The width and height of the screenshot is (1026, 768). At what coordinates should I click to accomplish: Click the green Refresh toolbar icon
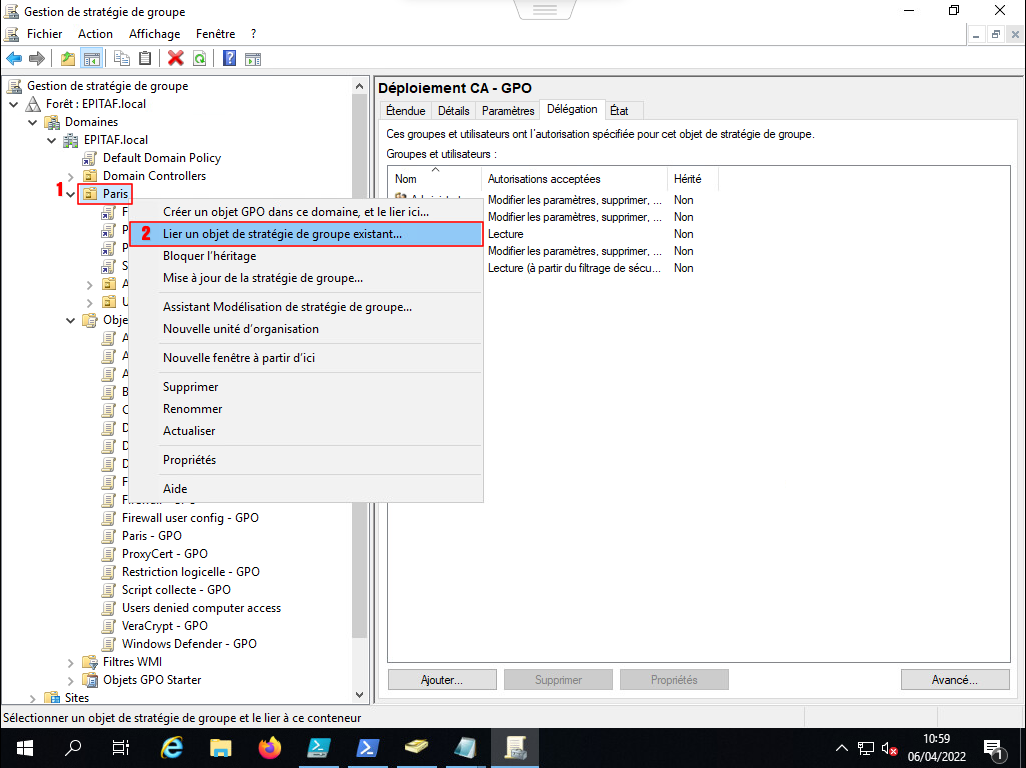[x=200, y=59]
